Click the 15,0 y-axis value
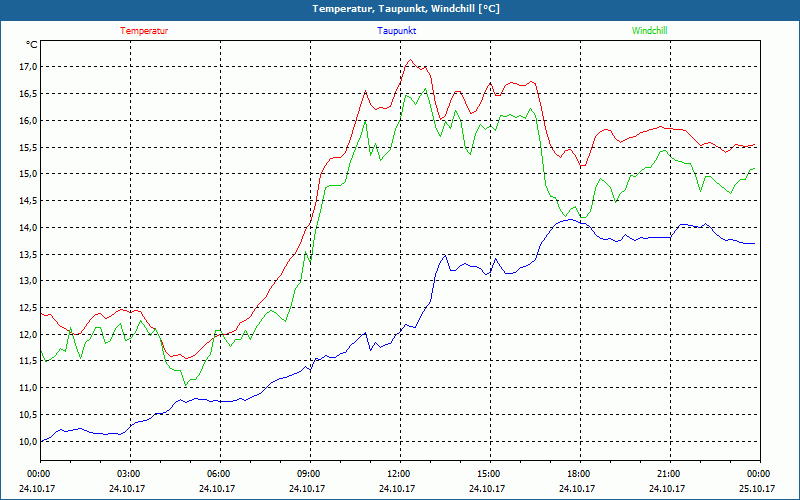This screenshot has height=500, width=800. pos(28,174)
